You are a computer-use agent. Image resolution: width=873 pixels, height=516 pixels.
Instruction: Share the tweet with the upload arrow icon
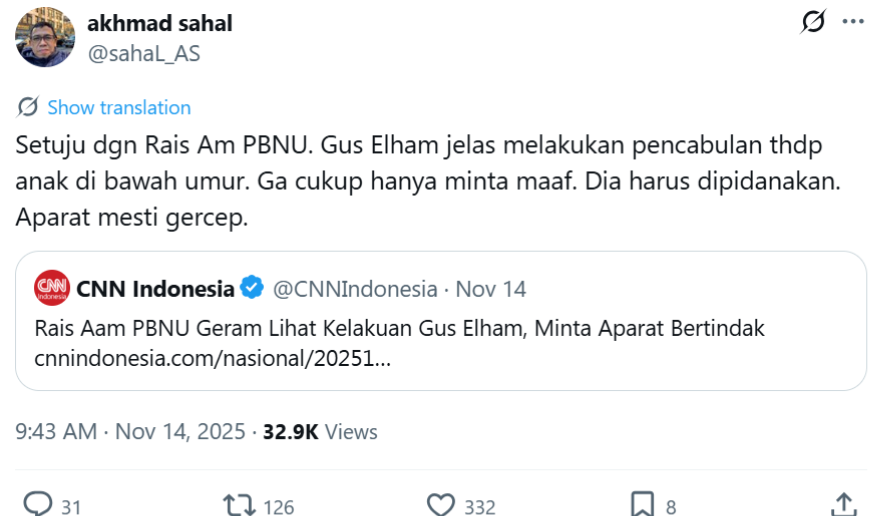843,503
